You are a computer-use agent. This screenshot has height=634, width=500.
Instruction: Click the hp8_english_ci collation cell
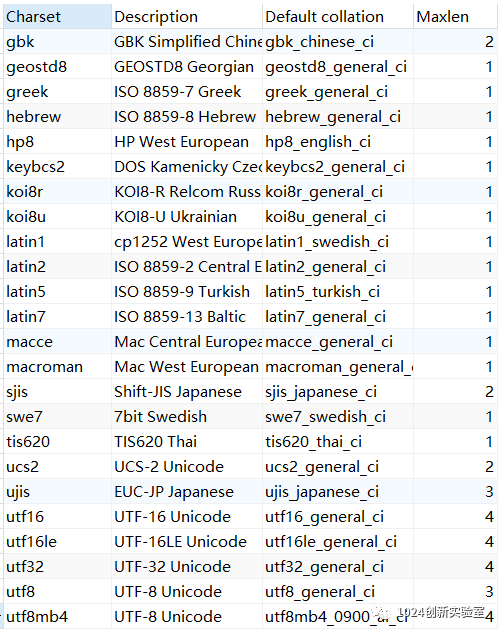coord(338,142)
